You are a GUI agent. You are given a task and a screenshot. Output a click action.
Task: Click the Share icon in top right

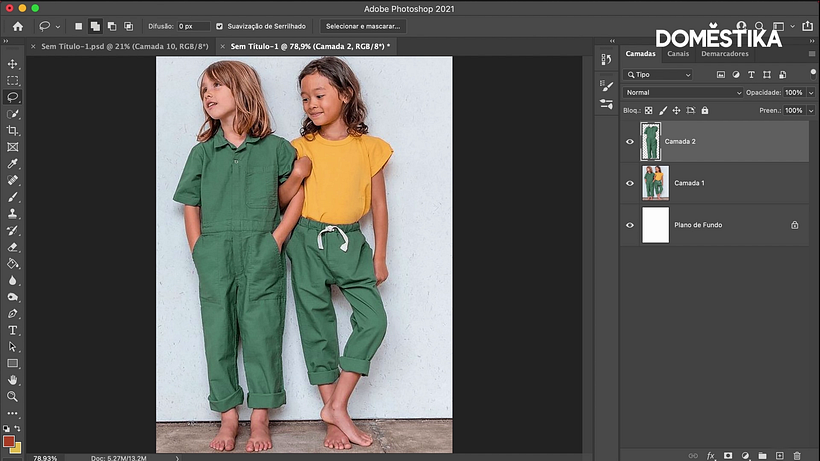click(808, 26)
